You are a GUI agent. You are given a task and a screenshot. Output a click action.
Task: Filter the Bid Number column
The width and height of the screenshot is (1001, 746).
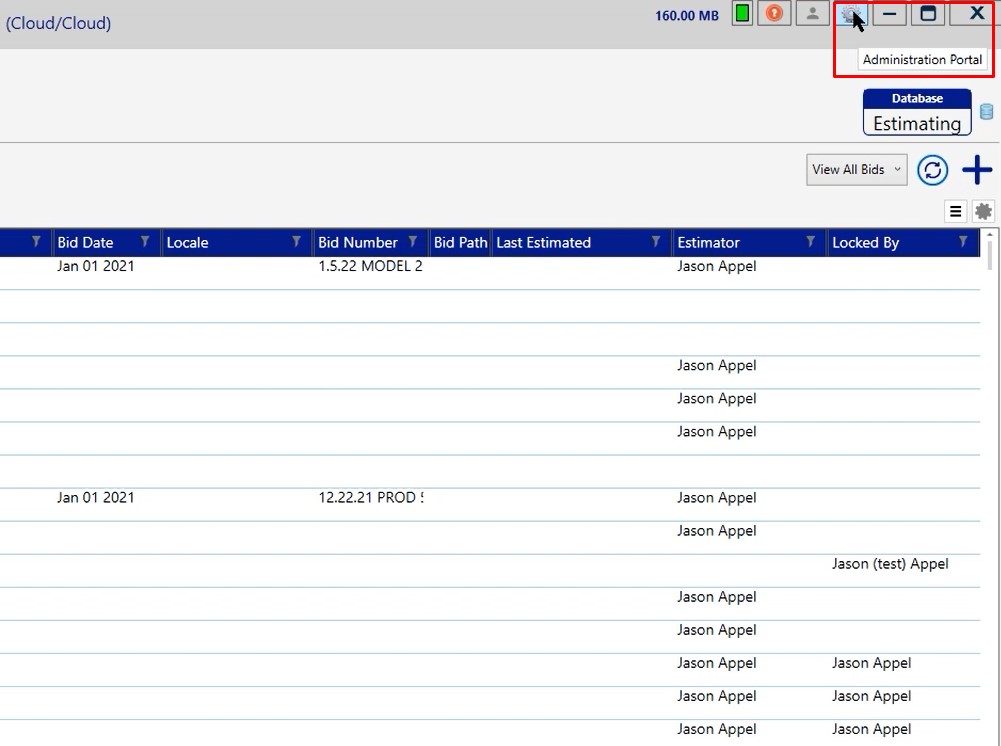[x=413, y=242]
